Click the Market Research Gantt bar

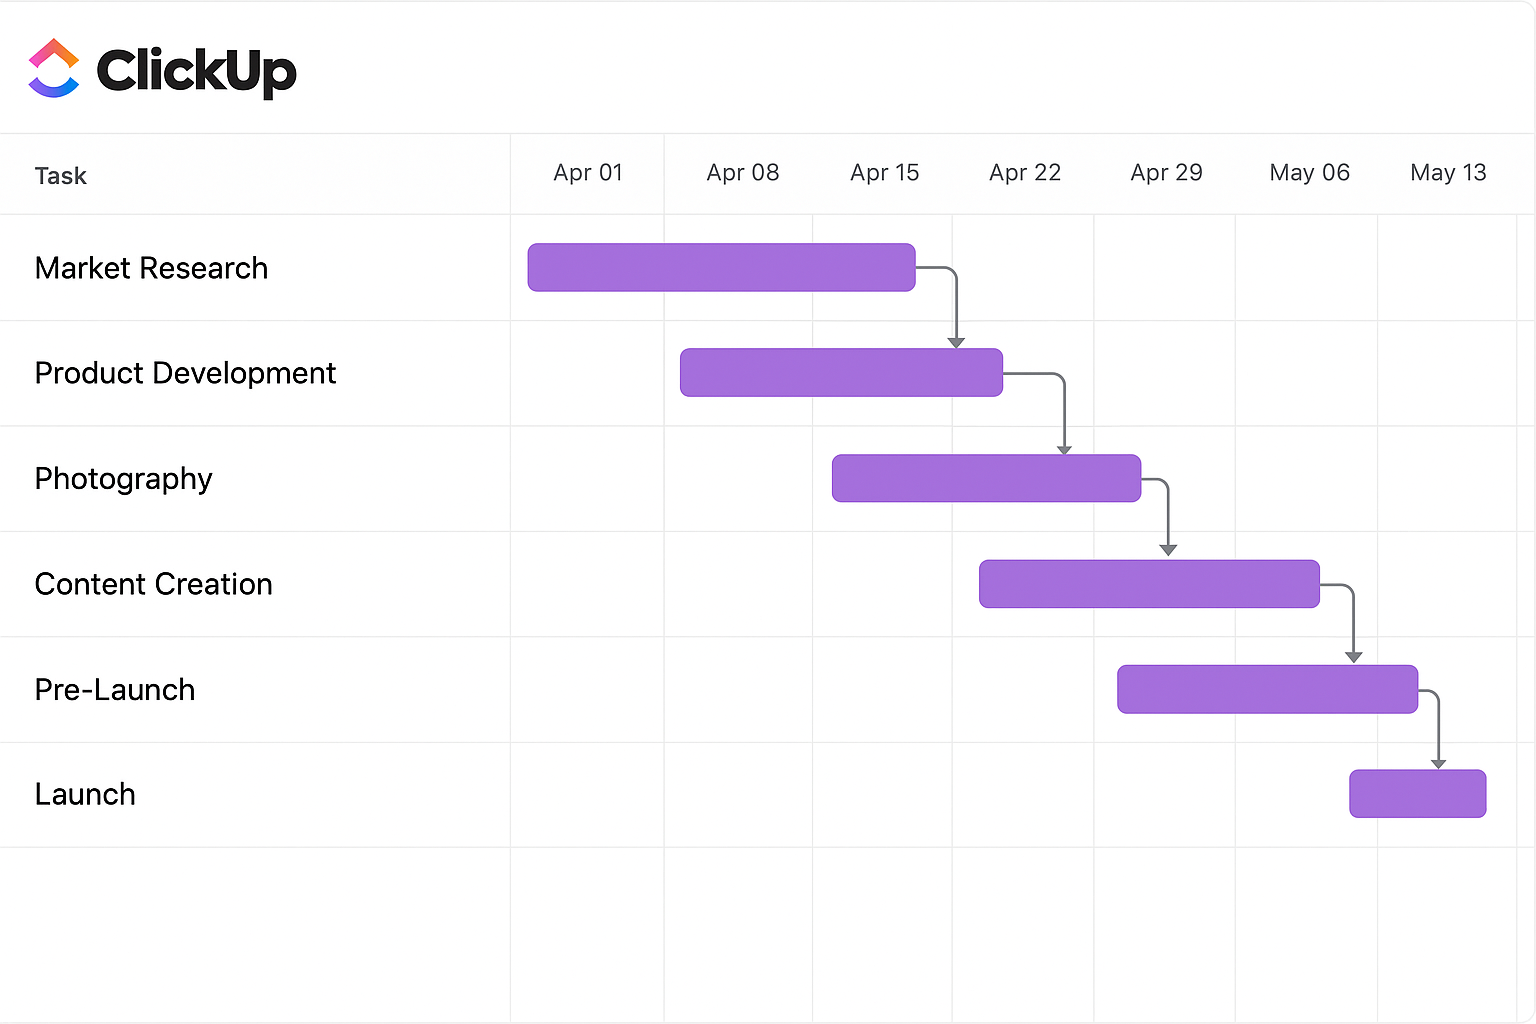[x=721, y=267]
